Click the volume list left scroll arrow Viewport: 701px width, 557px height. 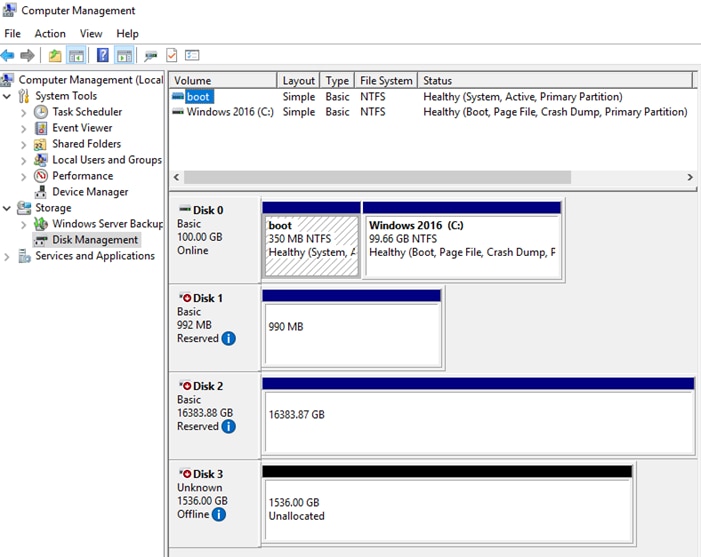tap(177, 177)
